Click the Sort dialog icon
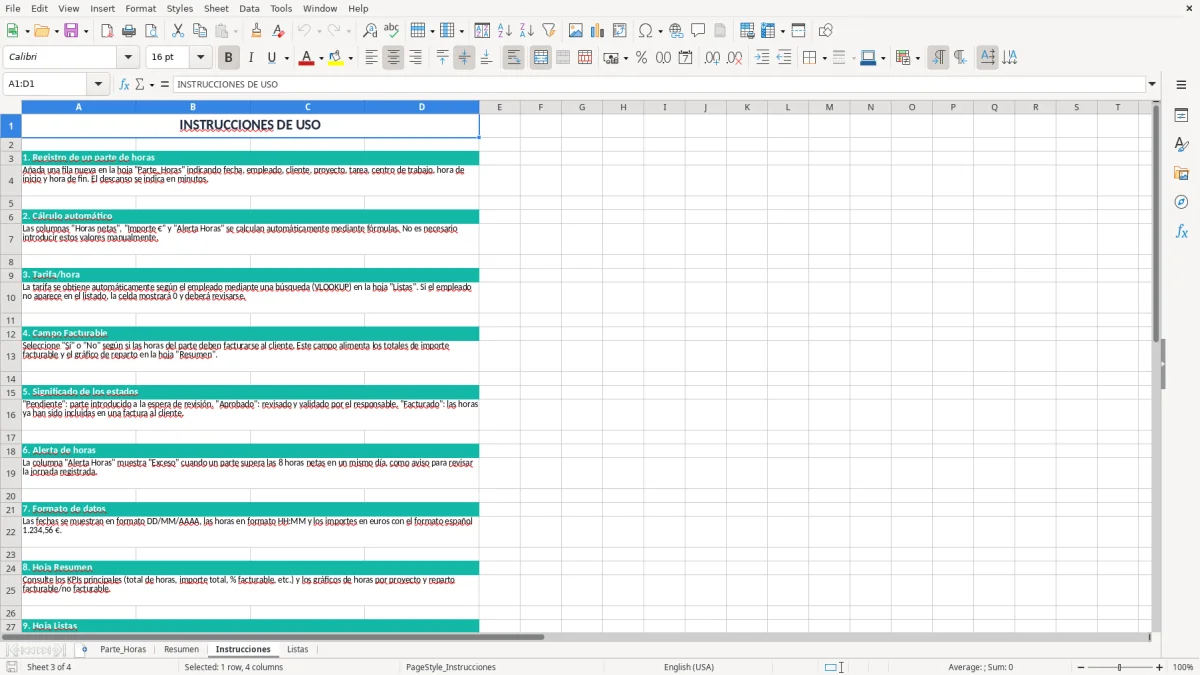1200x675 pixels. pyautogui.click(x=482, y=31)
